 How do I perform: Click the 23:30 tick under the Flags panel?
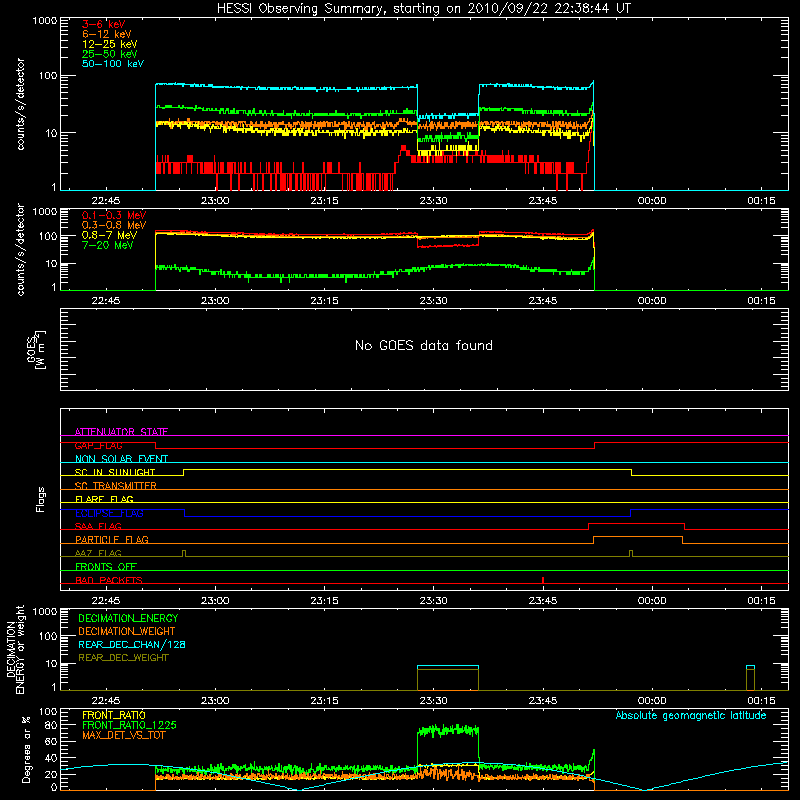tap(433, 601)
